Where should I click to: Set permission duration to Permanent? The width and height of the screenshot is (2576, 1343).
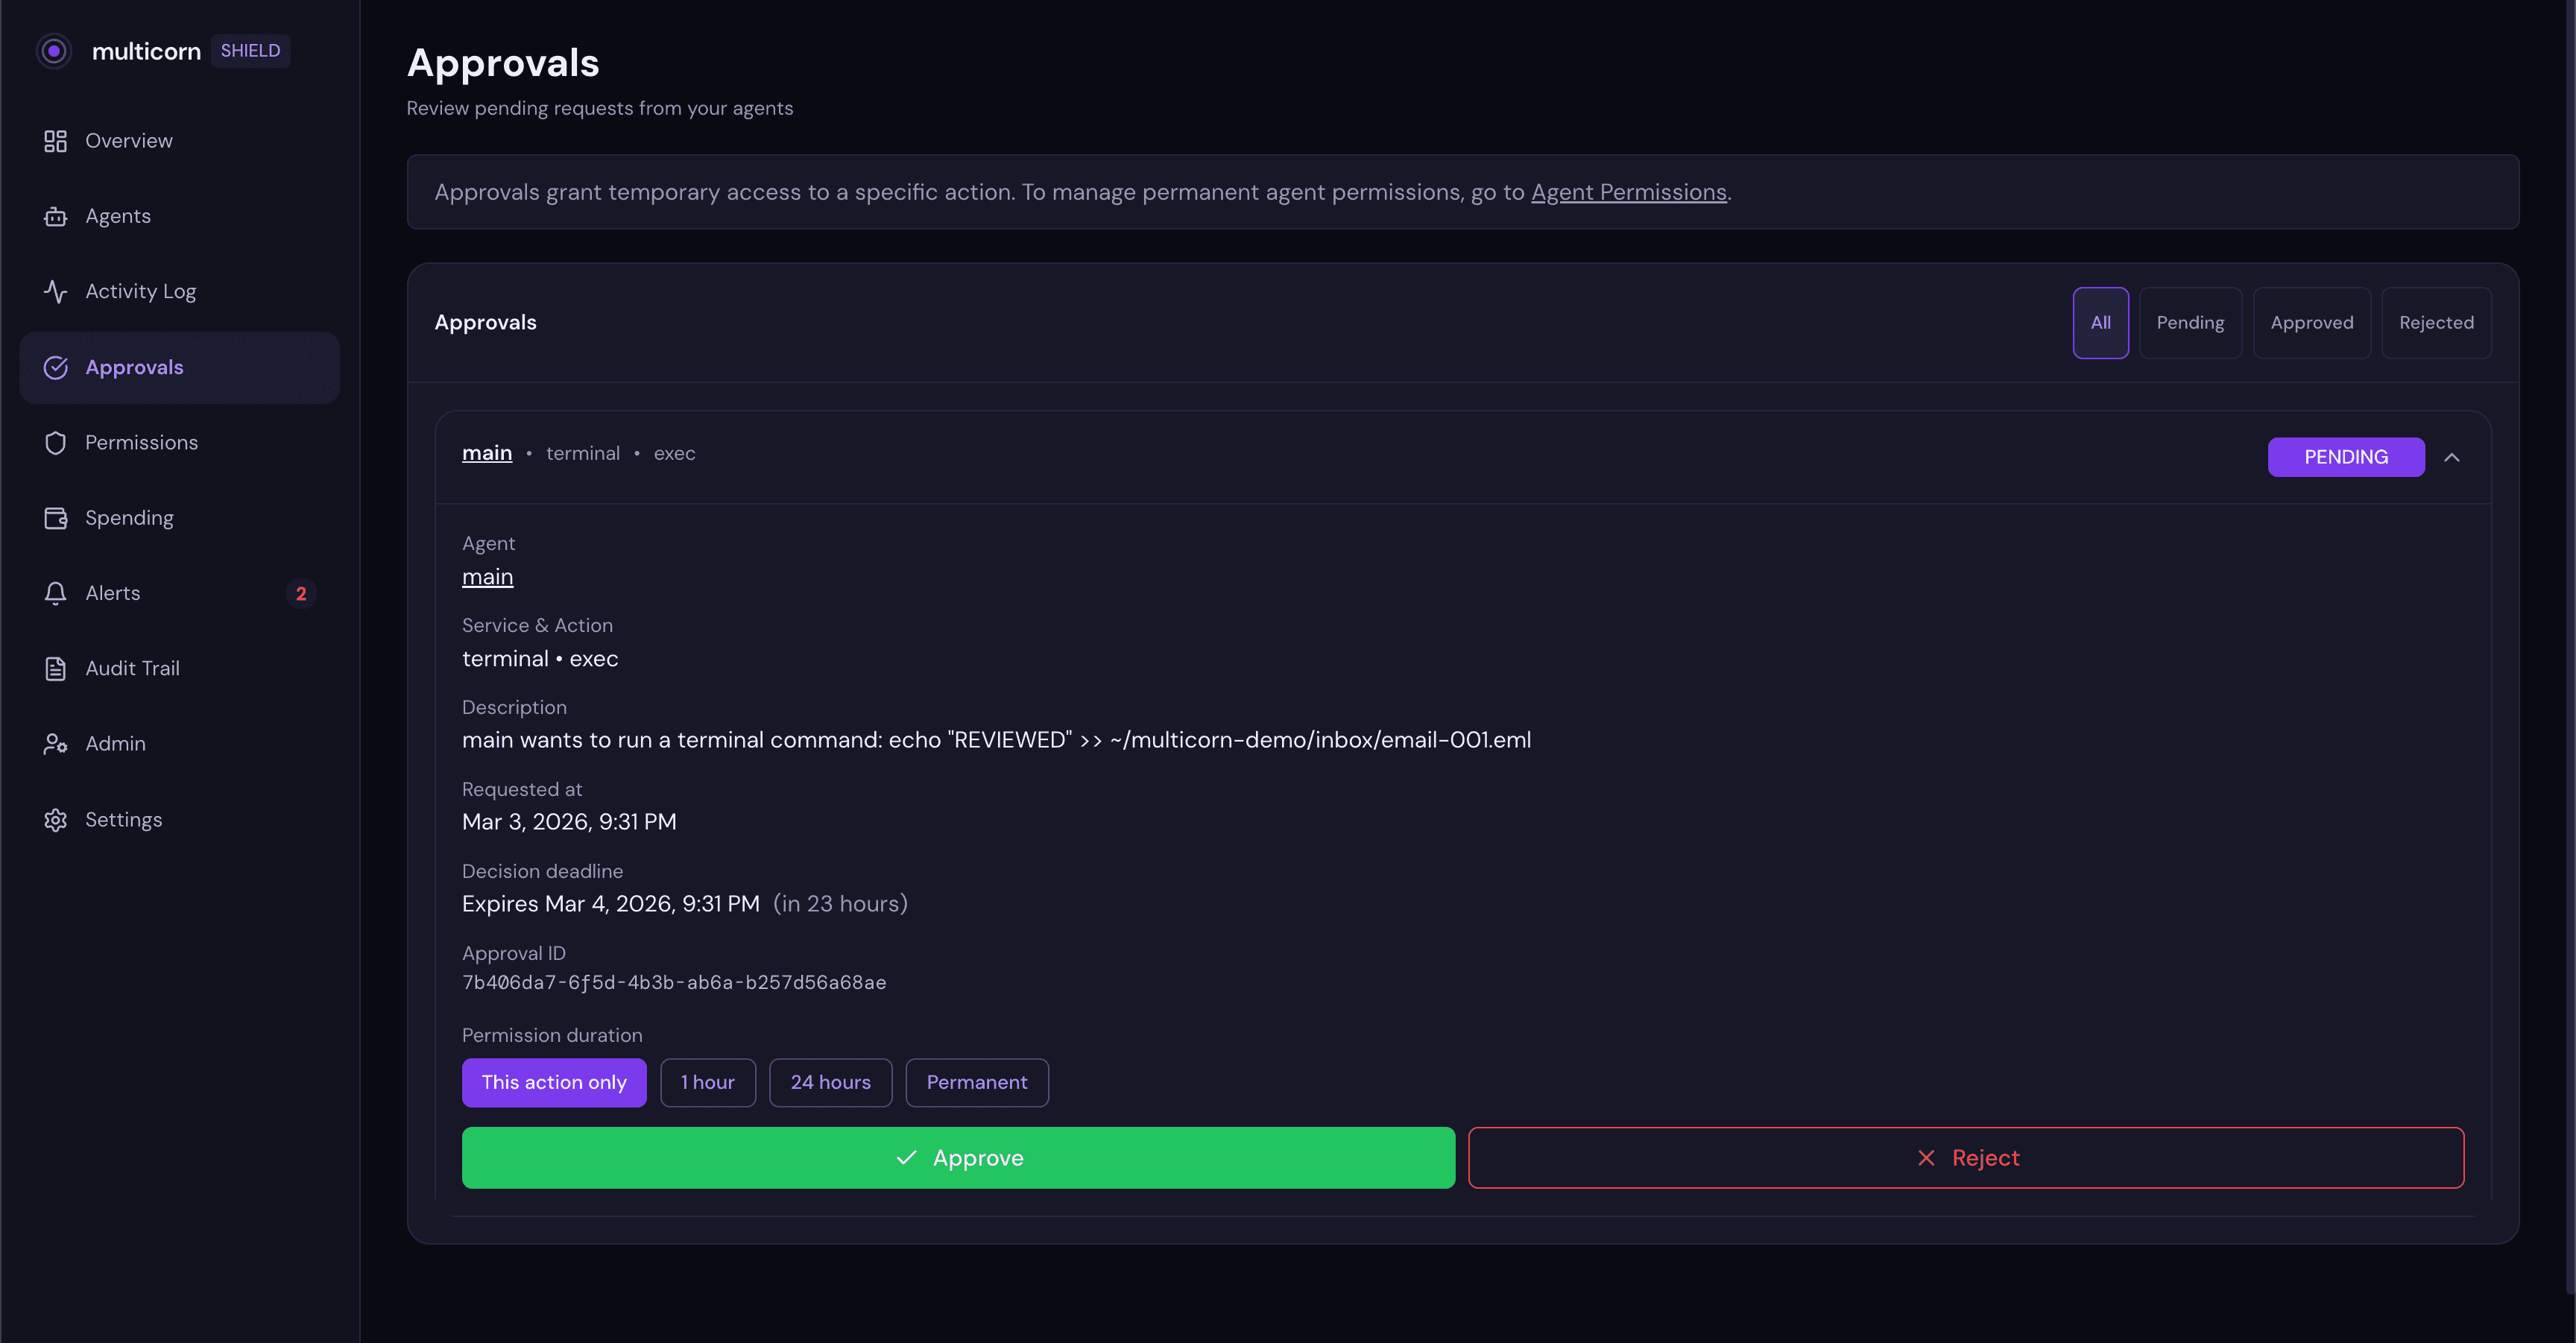pos(977,1082)
